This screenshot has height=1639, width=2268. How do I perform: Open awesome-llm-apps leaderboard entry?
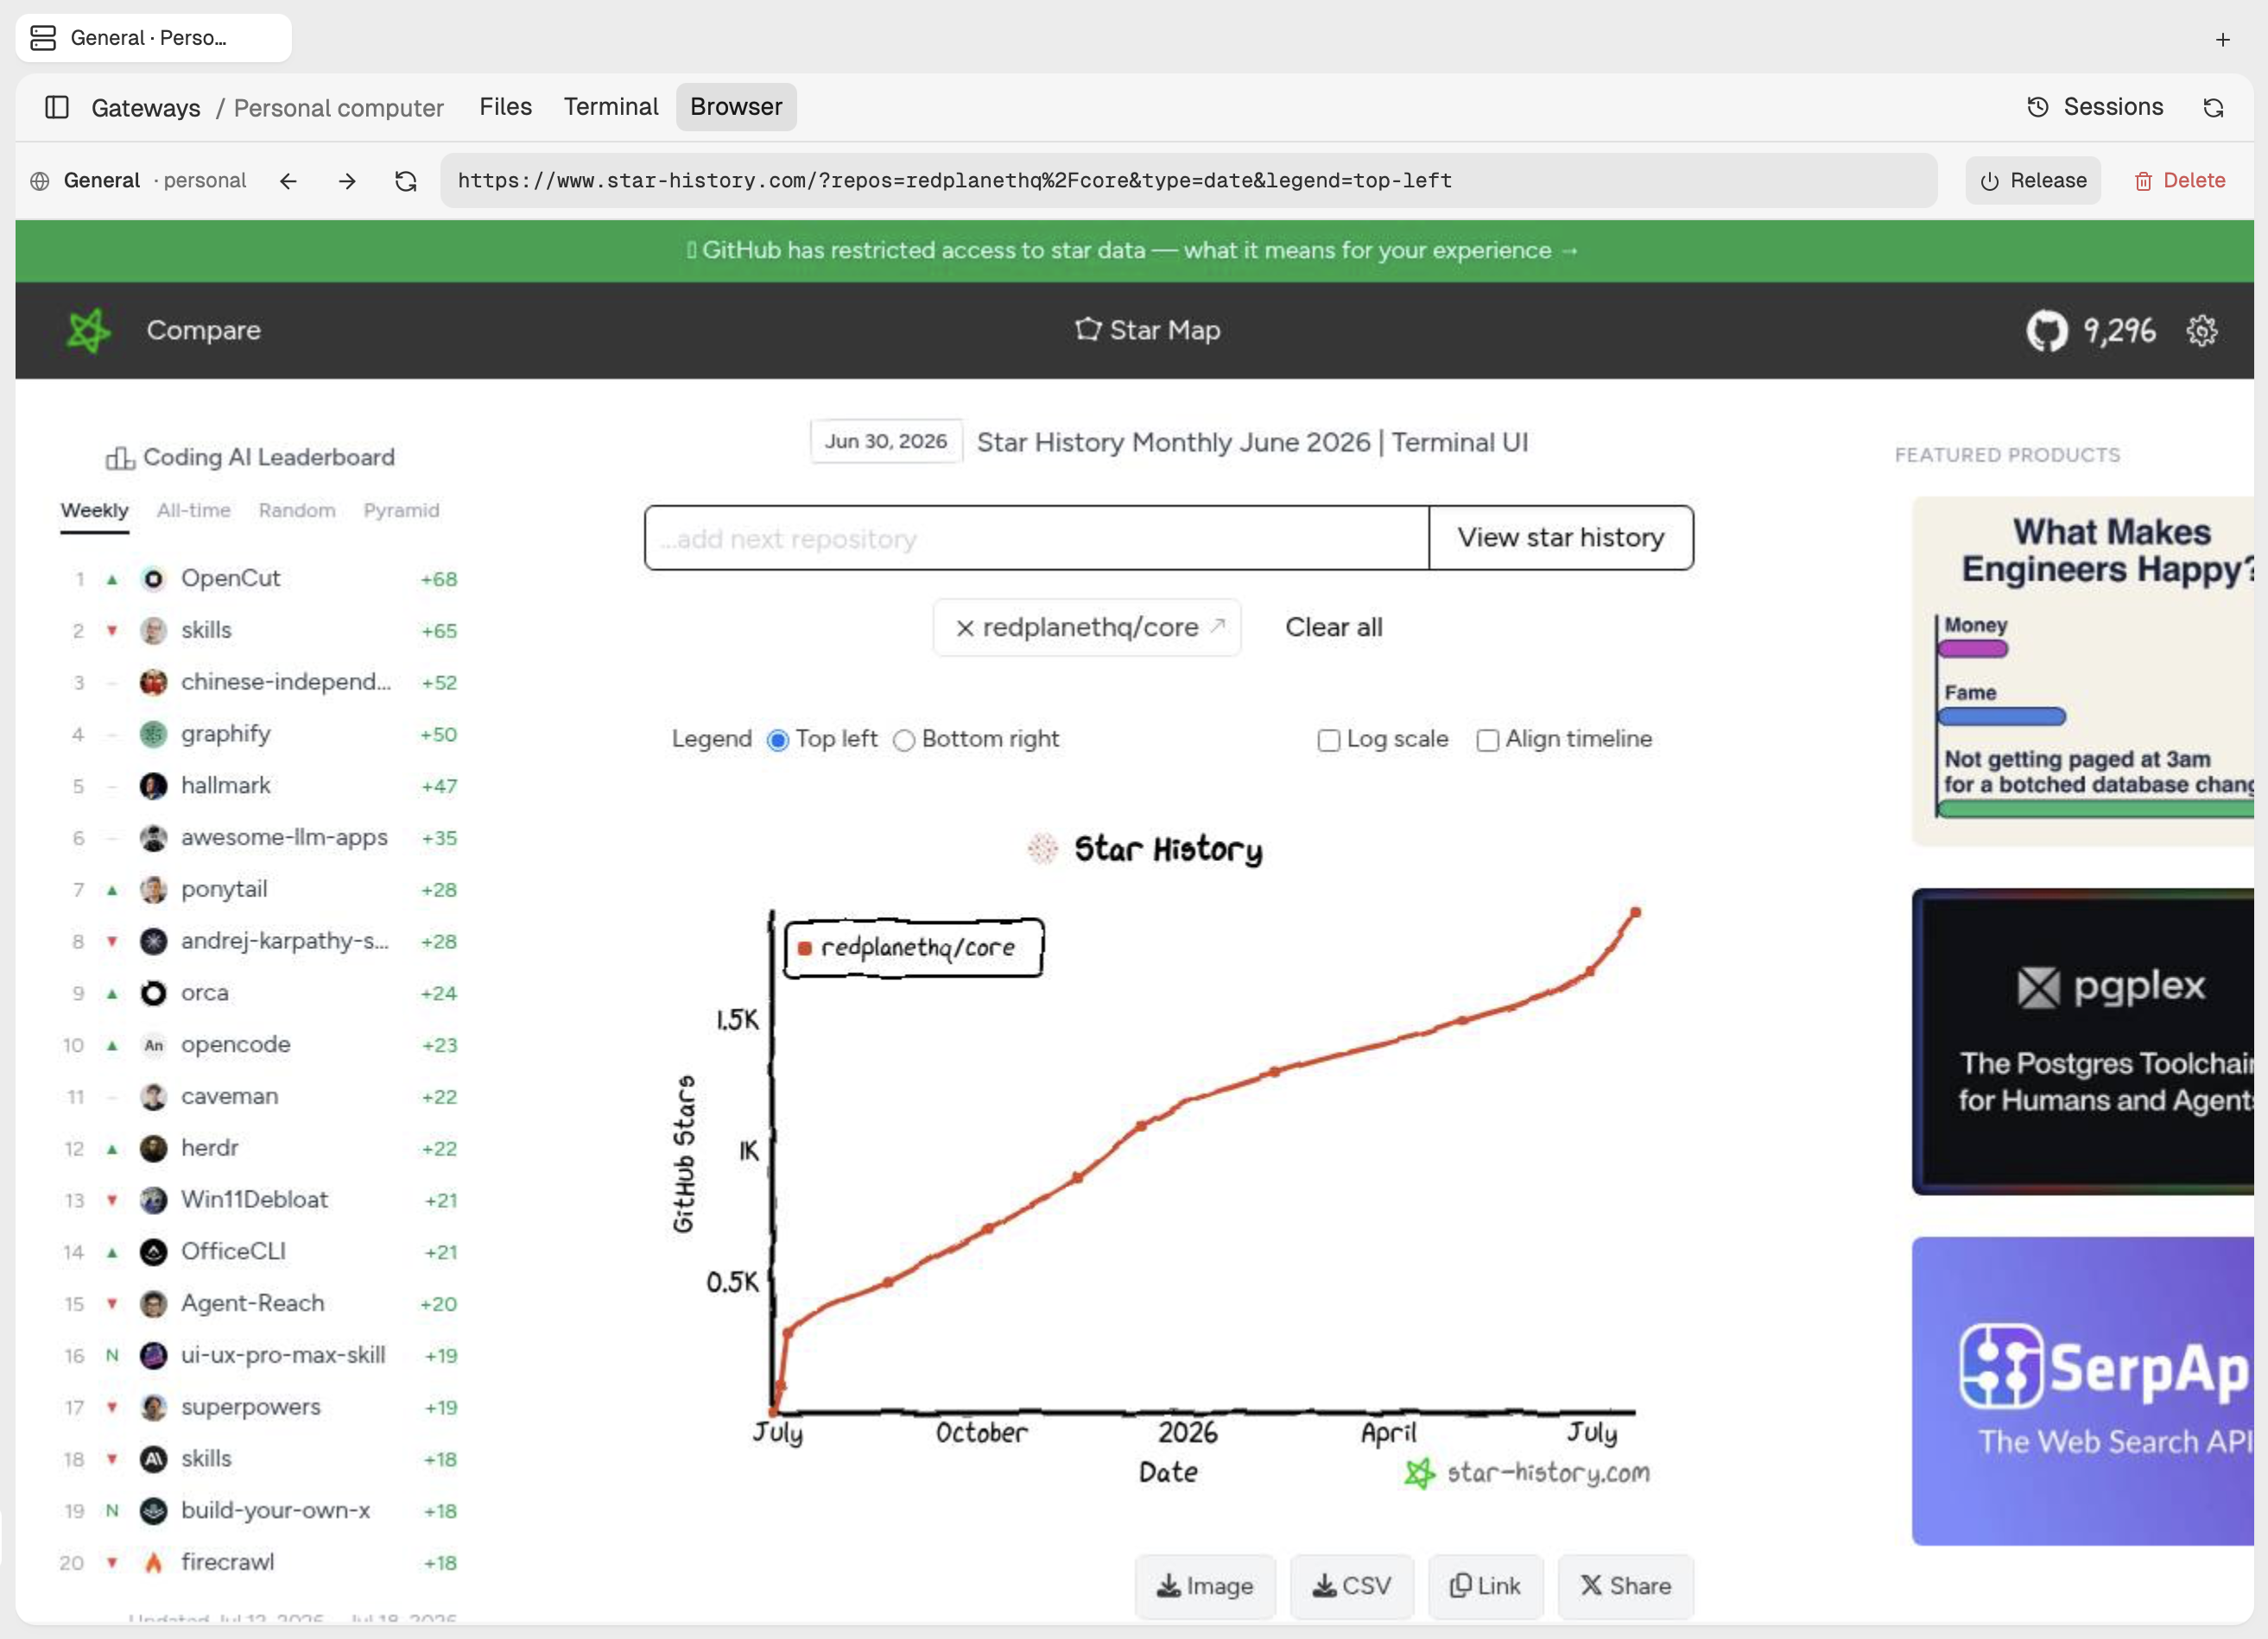pyautogui.click(x=259, y=838)
